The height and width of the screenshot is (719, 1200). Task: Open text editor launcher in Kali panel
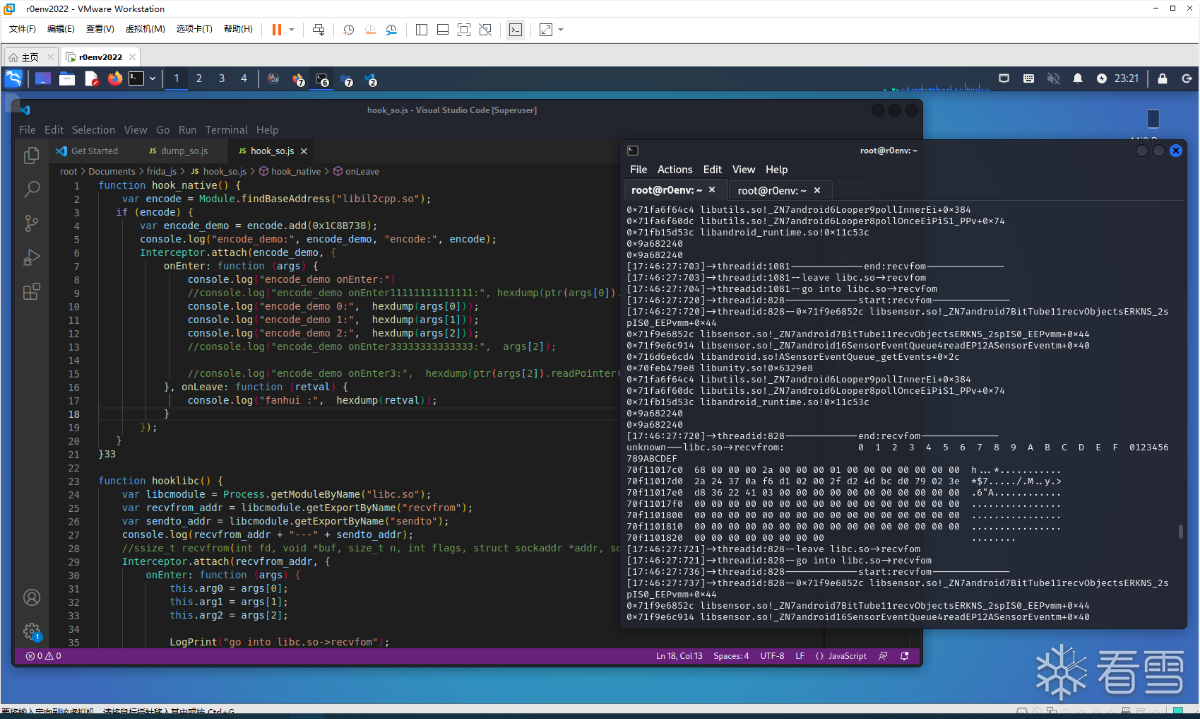pyautogui.click(x=91, y=78)
